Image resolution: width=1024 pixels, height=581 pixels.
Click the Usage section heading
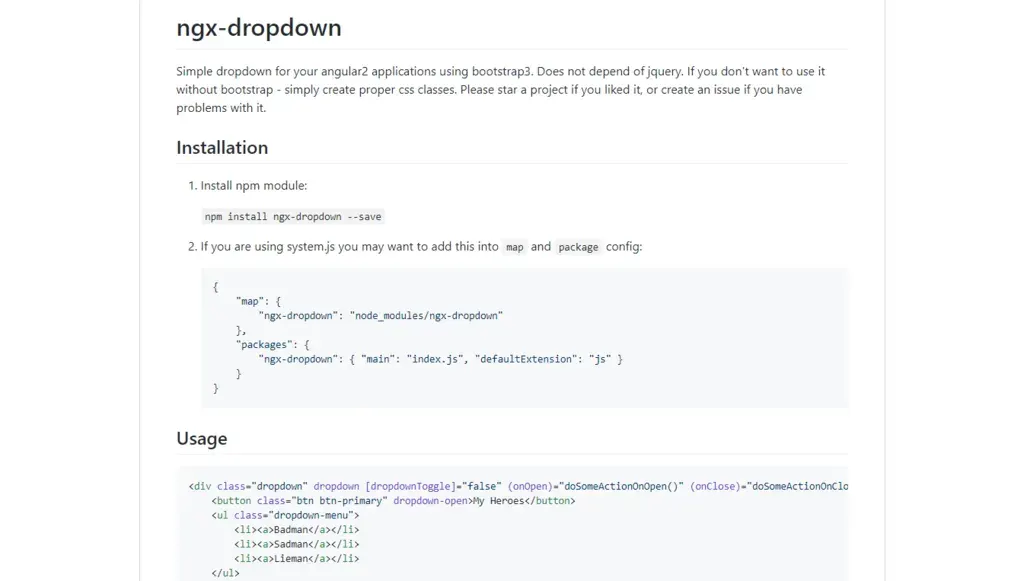click(202, 439)
